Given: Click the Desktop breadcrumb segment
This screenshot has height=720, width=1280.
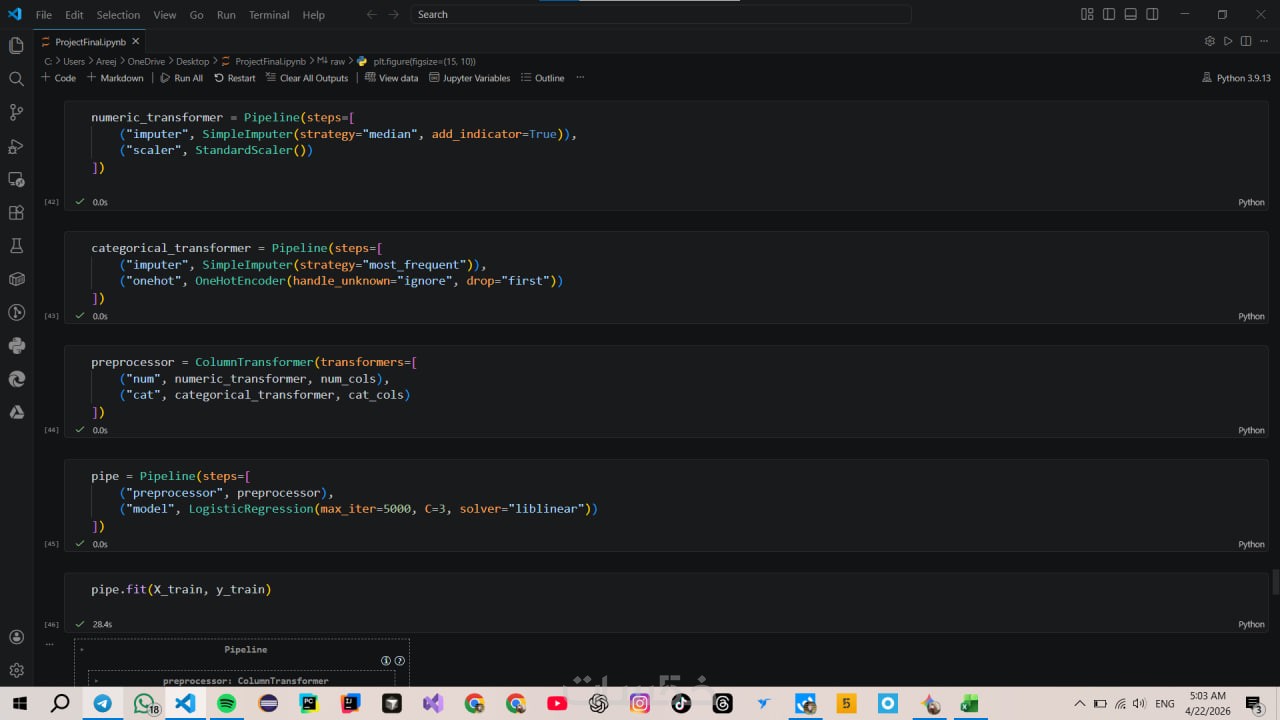Looking at the screenshot, I should click(x=193, y=61).
